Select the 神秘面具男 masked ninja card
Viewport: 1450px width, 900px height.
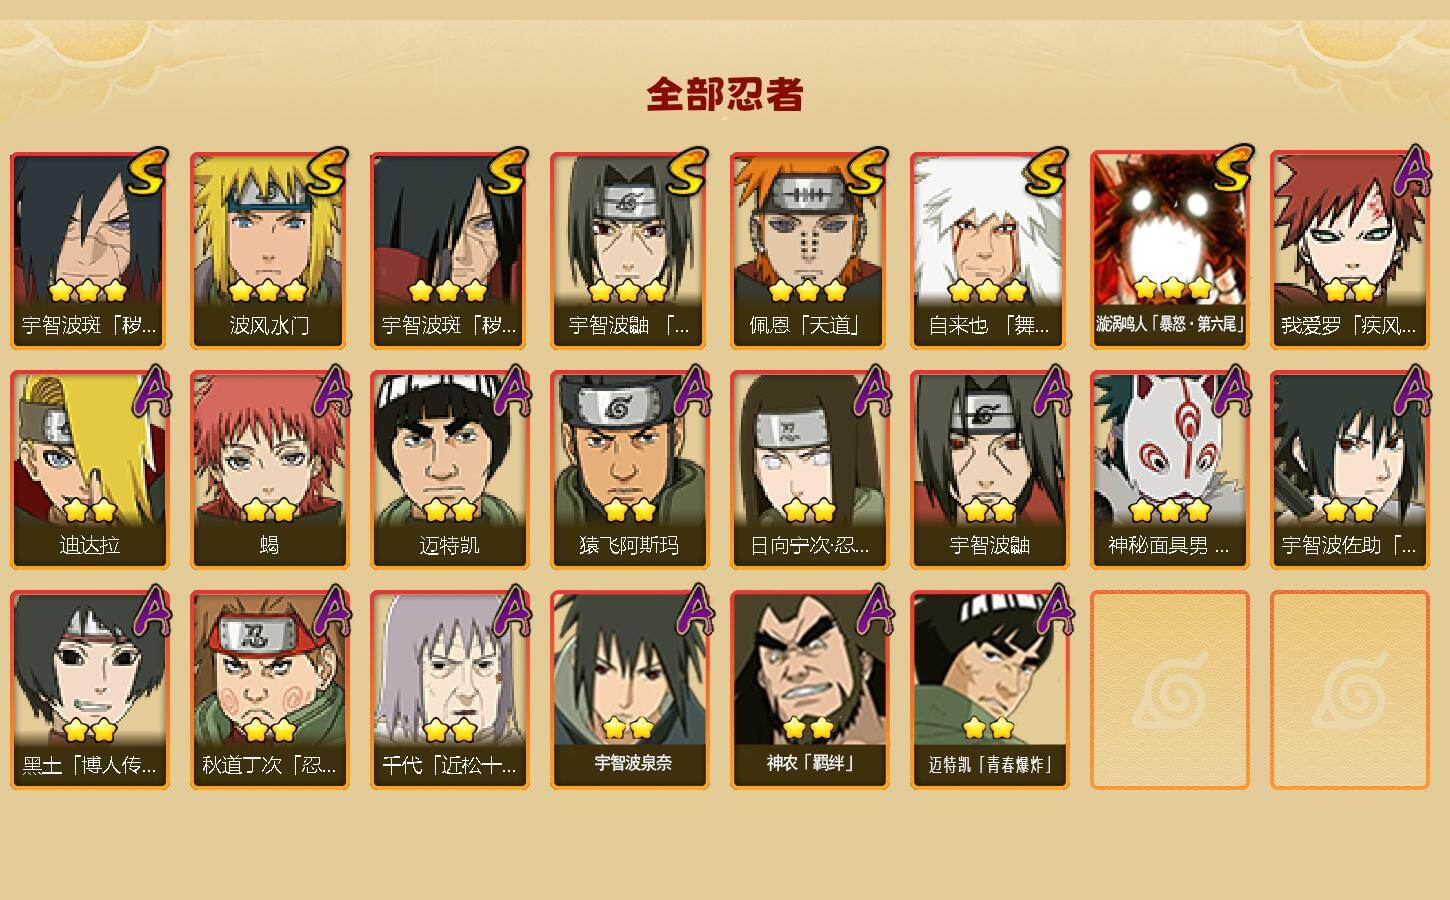[x=1169, y=470]
